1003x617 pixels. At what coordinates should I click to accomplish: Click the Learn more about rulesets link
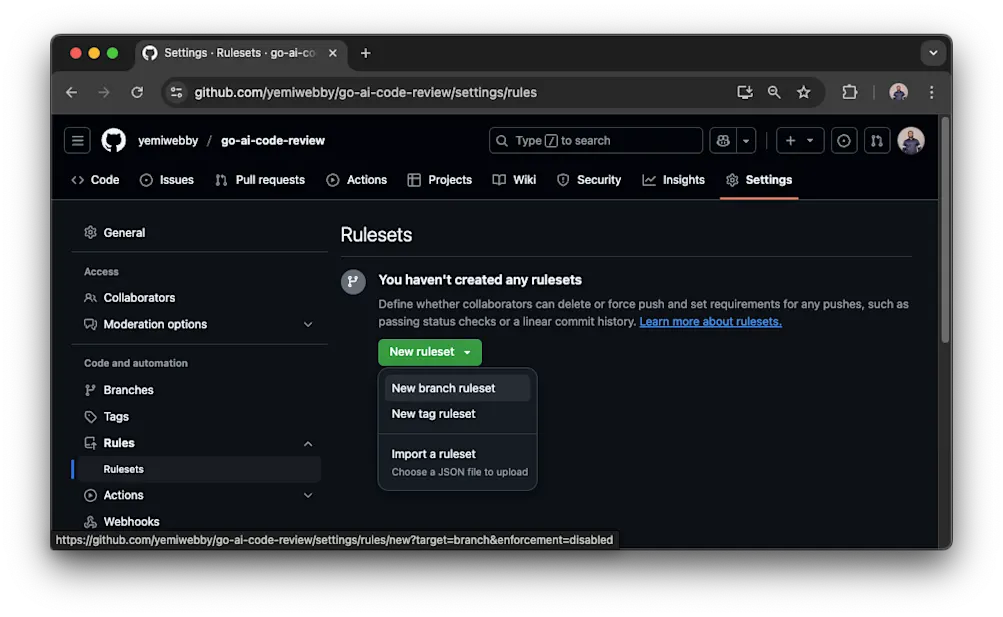pyautogui.click(x=710, y=321)
